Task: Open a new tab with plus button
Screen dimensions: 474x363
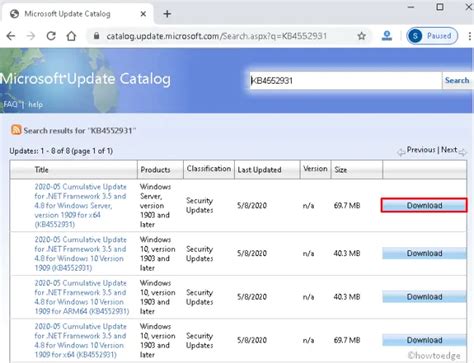Action: [x=167, y=14]
